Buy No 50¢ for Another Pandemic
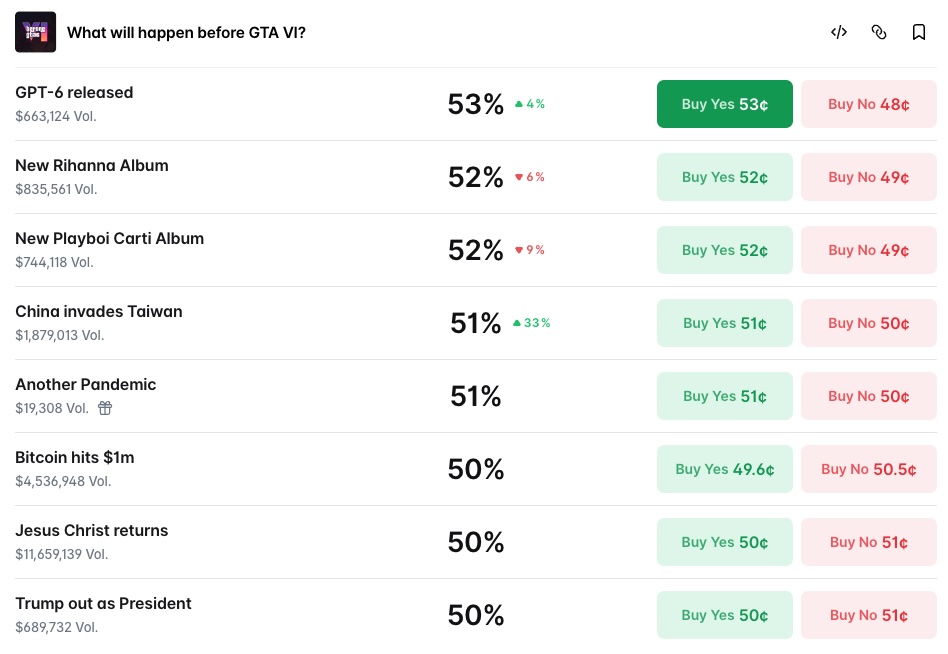 coord(869,396)
